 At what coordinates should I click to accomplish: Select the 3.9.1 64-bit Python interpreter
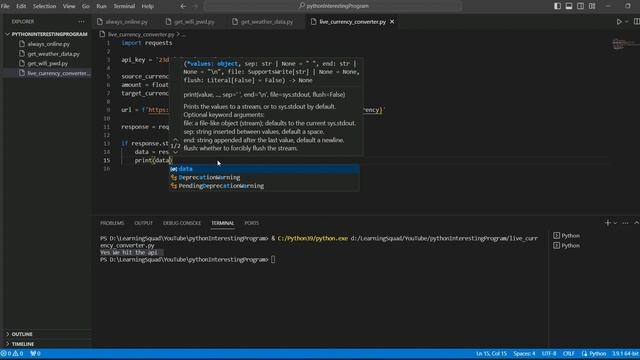pyautogui.click(x=625, y=354)
